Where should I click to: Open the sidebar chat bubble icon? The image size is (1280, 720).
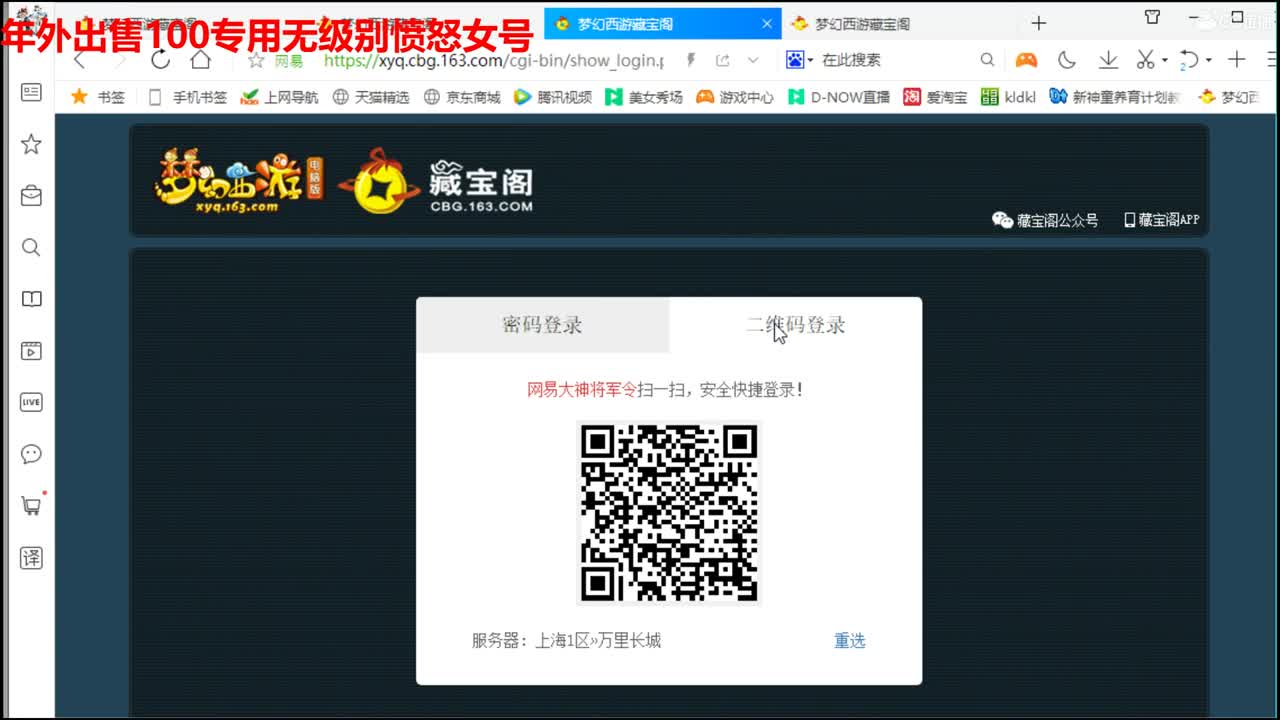click(x=31, y=454)
